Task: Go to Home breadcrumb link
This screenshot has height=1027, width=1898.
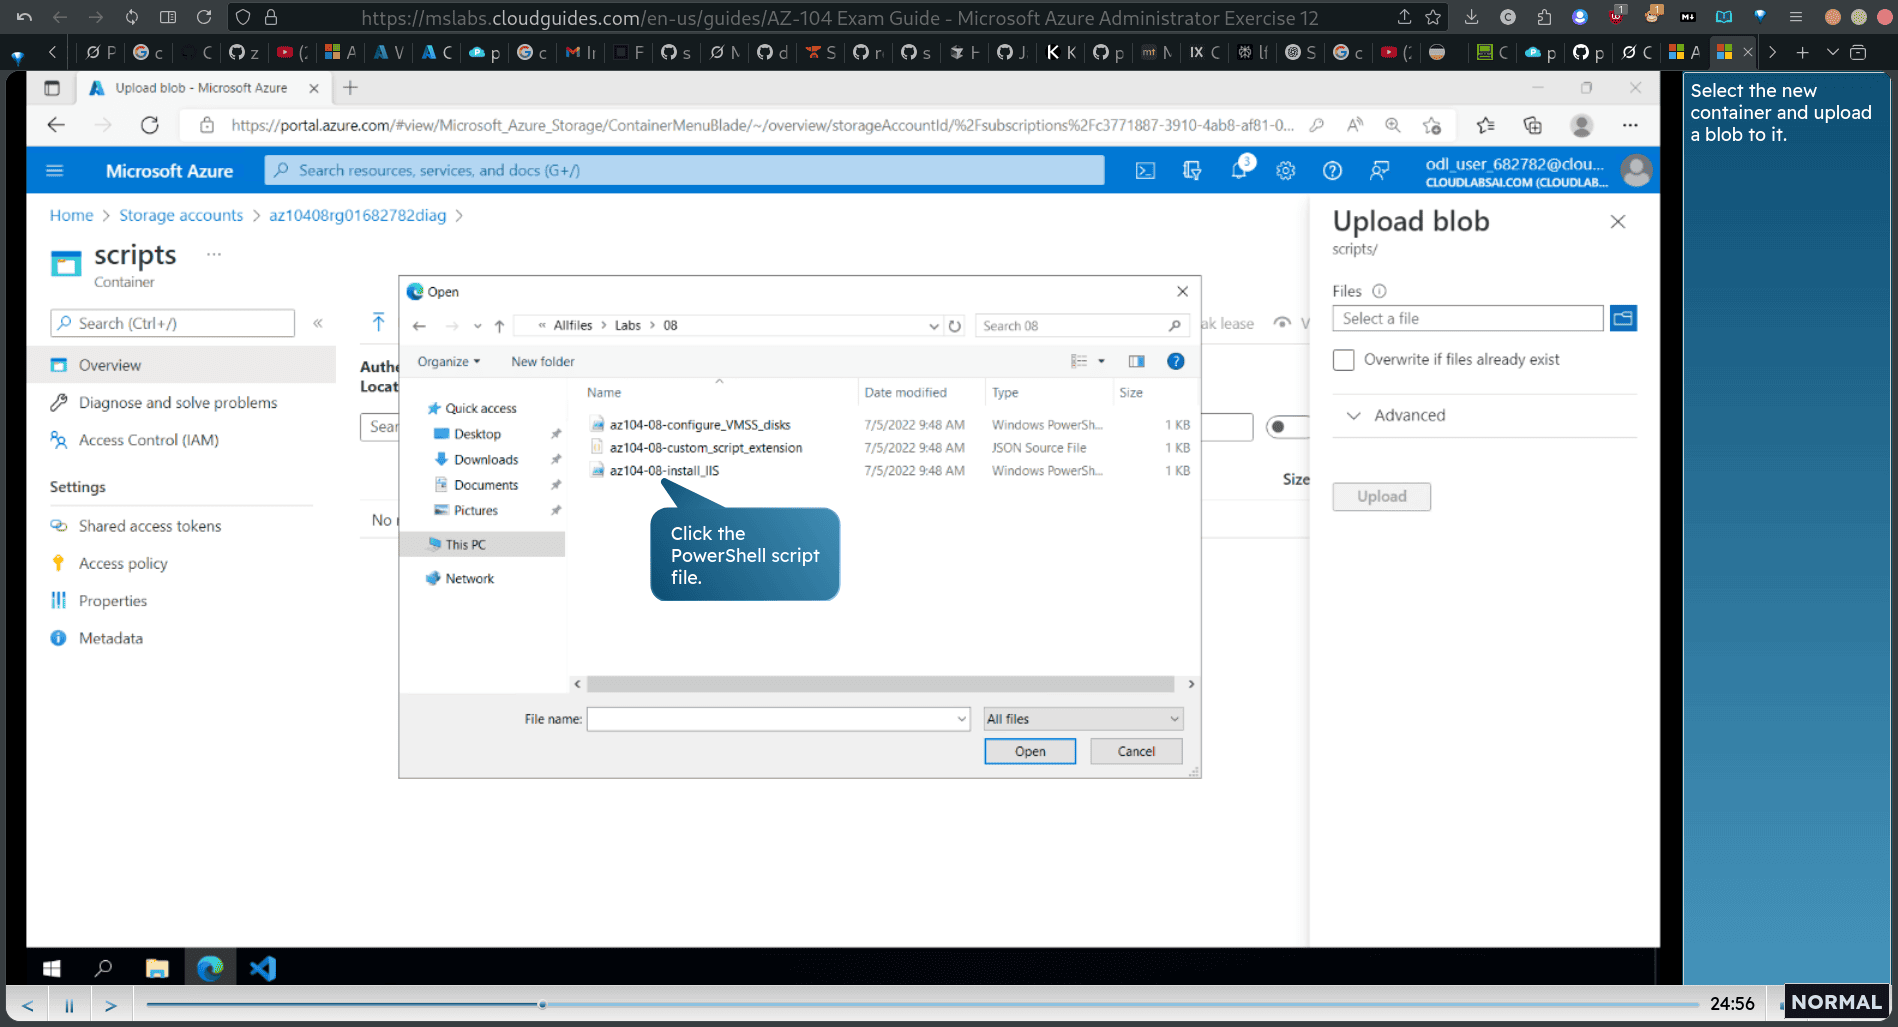Action: [71, 215]
